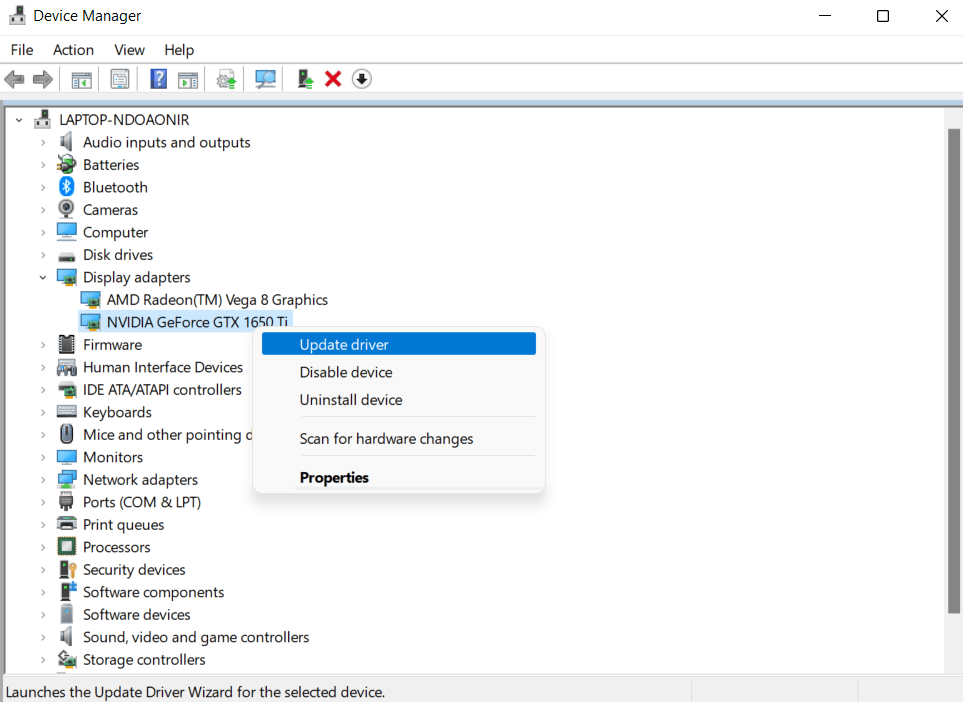Expand the Ports (COM & LPT) arrow
The image size is (963, 702).
pyautogui.click(x=43, y=502)
